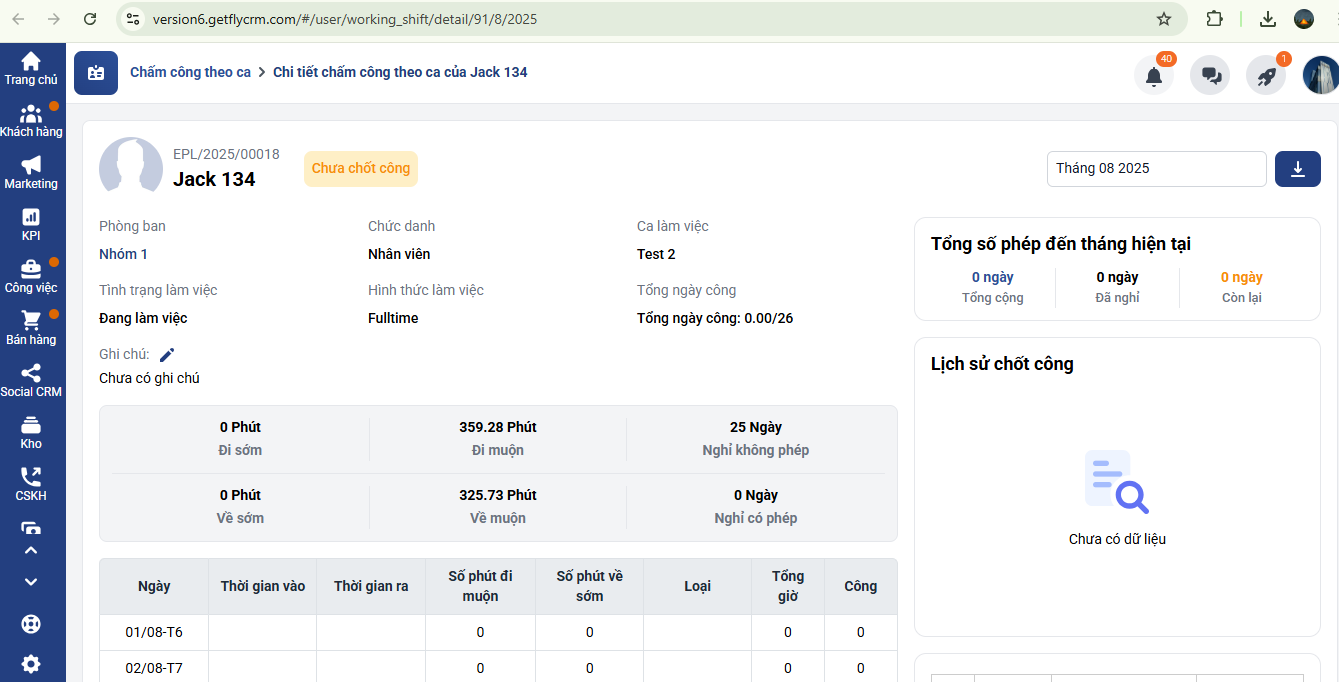Open settings gear in sidebar
The image size is (1339, 682).
point(31,663)
